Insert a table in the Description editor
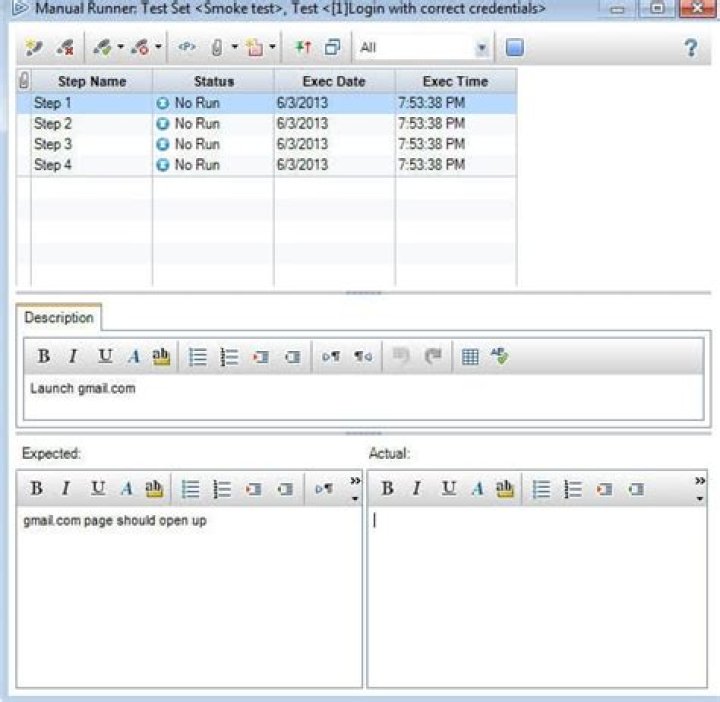 point(469,357)
